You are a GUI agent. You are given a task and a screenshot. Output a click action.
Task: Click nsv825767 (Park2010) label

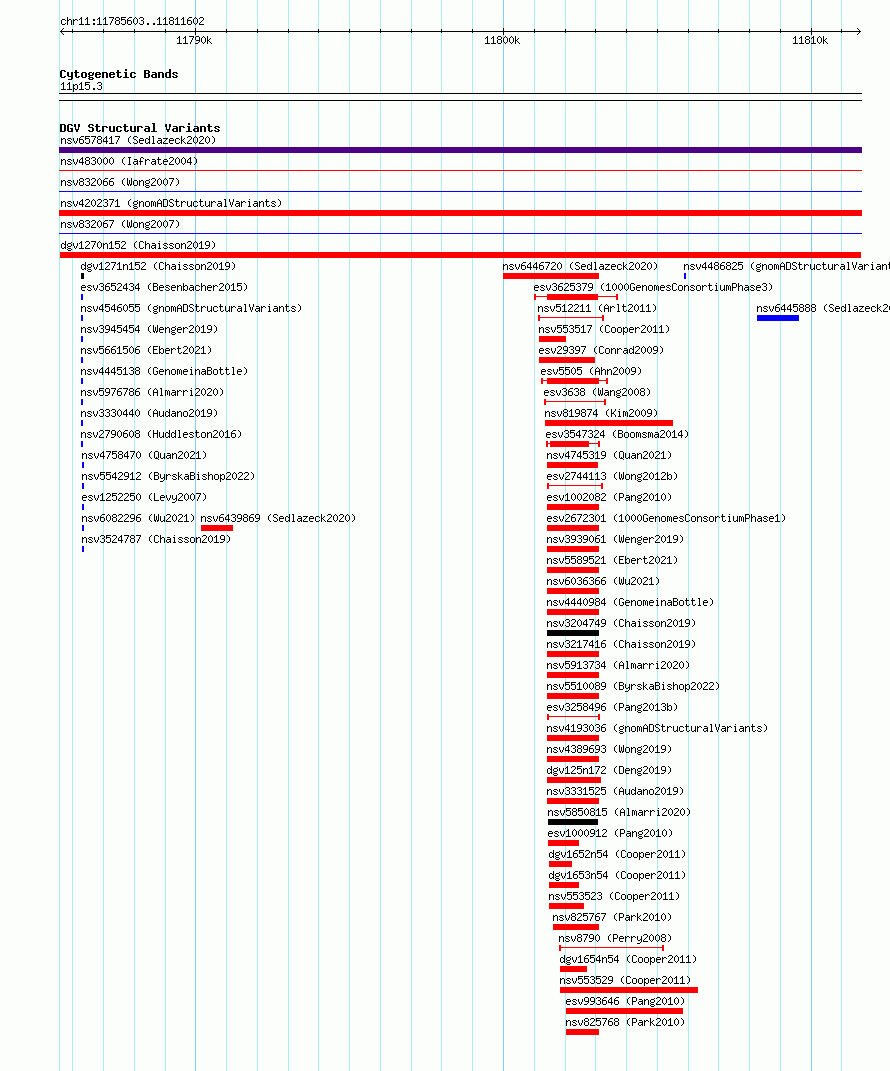pyautogui.click(x=612, y=917)
